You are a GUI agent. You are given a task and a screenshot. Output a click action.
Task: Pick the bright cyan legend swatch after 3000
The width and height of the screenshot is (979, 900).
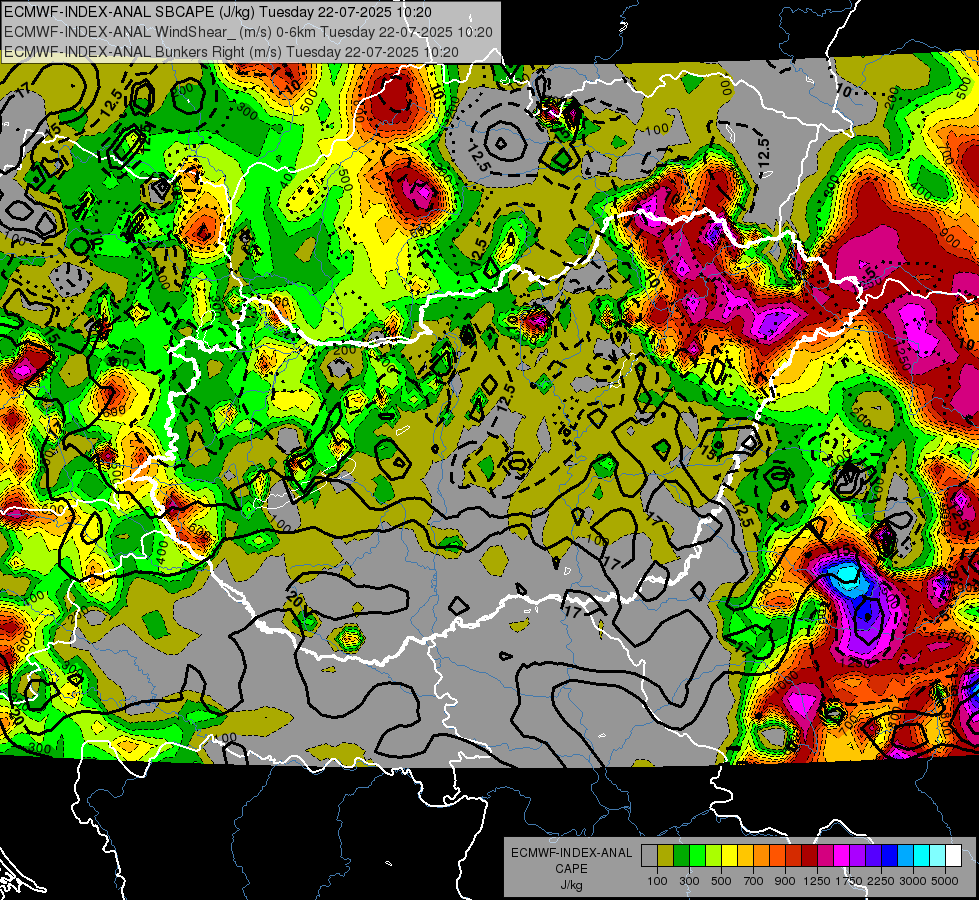tap(922, 855)
